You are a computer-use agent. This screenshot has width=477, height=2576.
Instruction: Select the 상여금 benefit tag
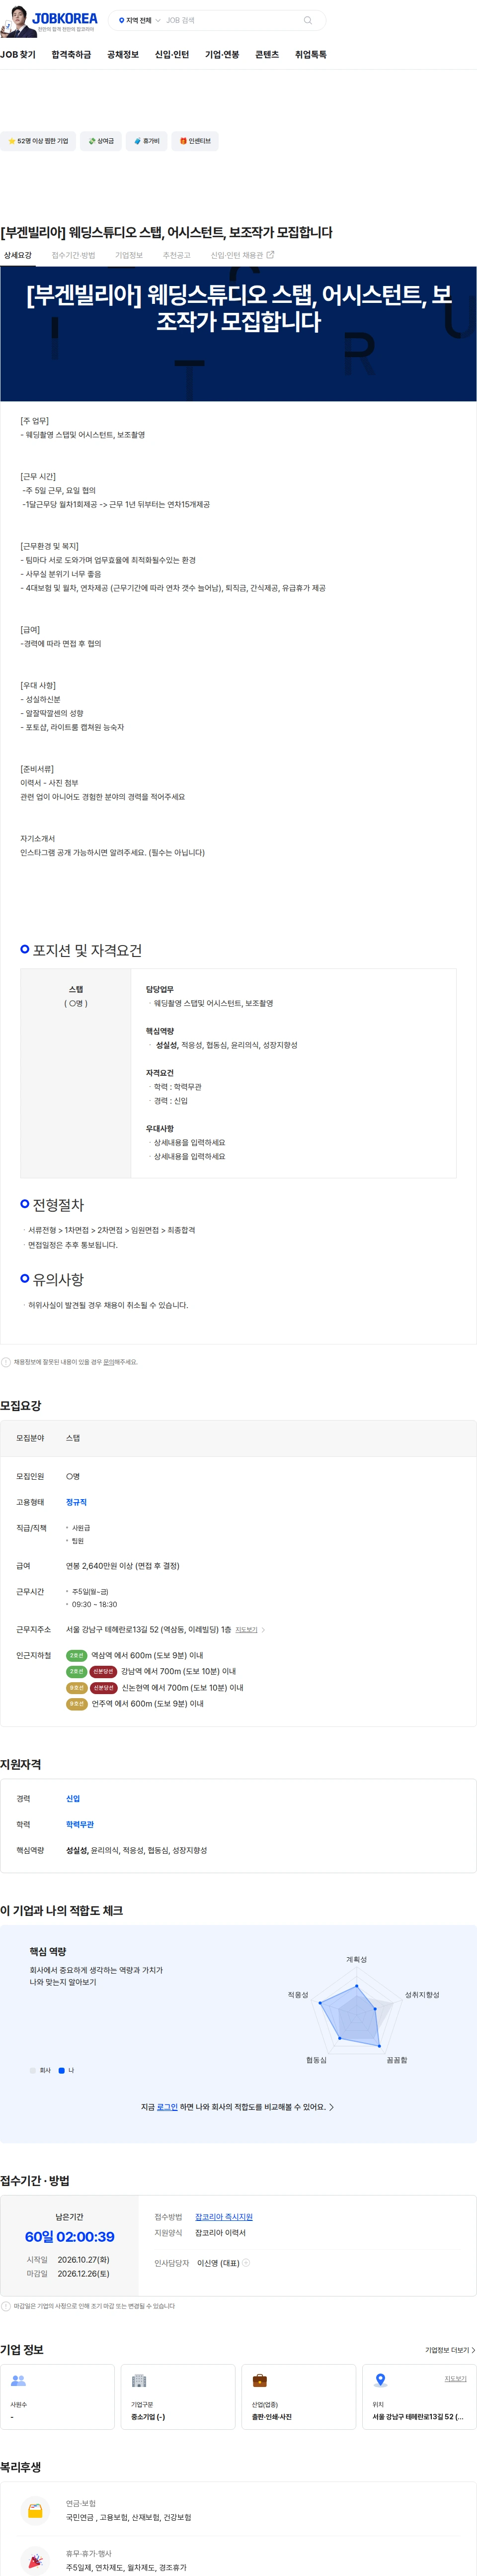click(x=101, y=141)
